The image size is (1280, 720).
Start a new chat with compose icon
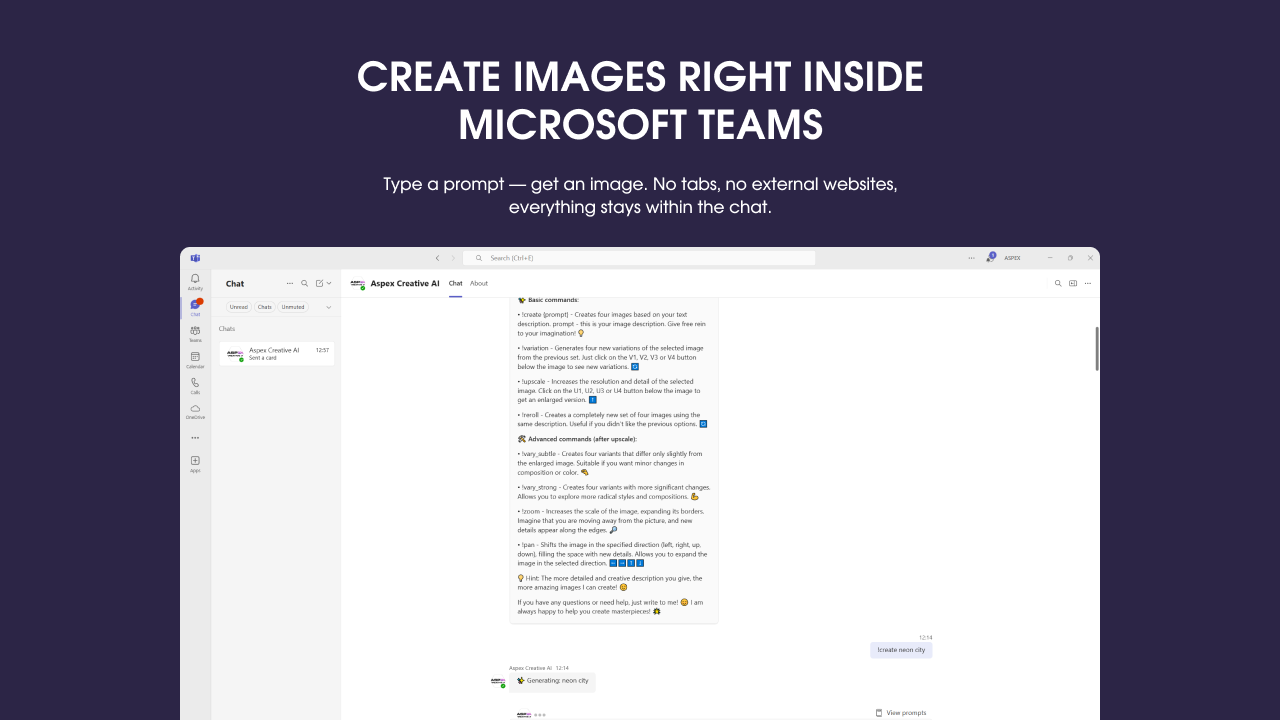pos(319,283)
